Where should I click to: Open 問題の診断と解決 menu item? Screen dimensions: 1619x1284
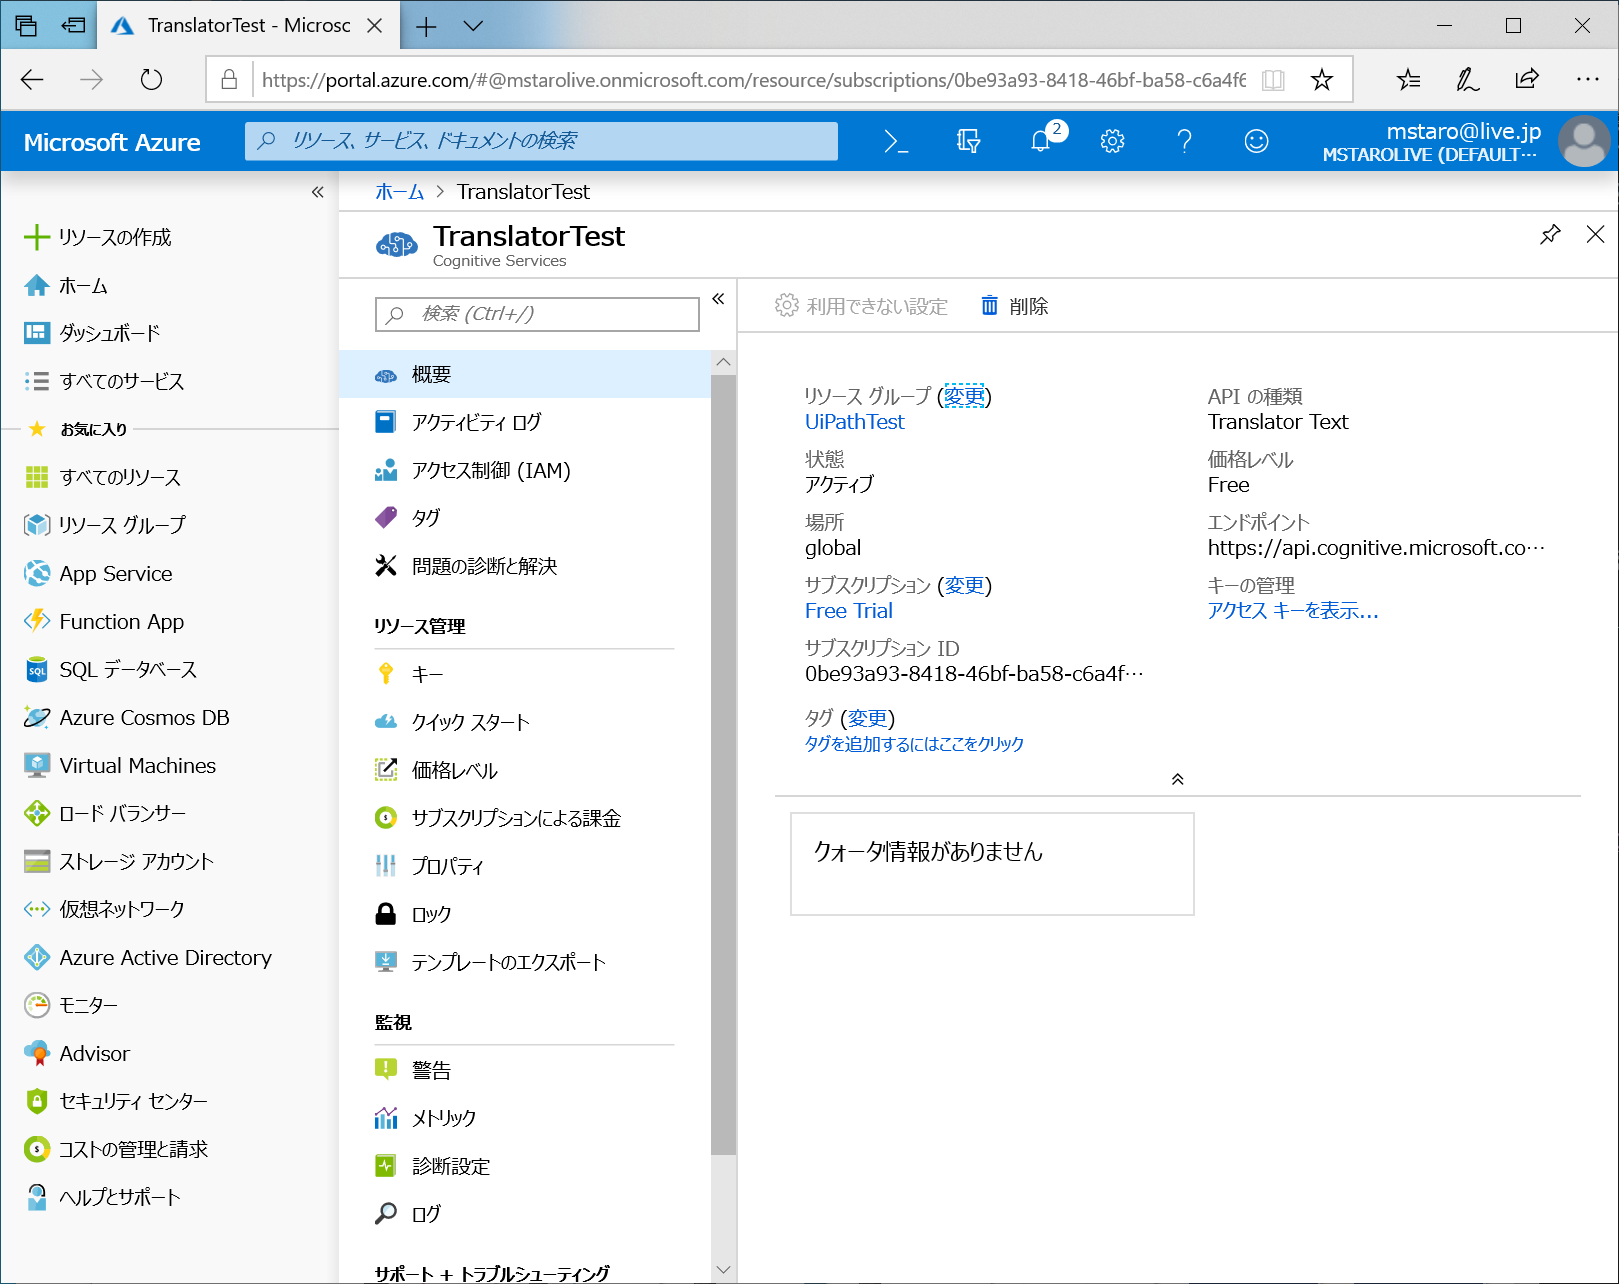click(x=525, y=566)
